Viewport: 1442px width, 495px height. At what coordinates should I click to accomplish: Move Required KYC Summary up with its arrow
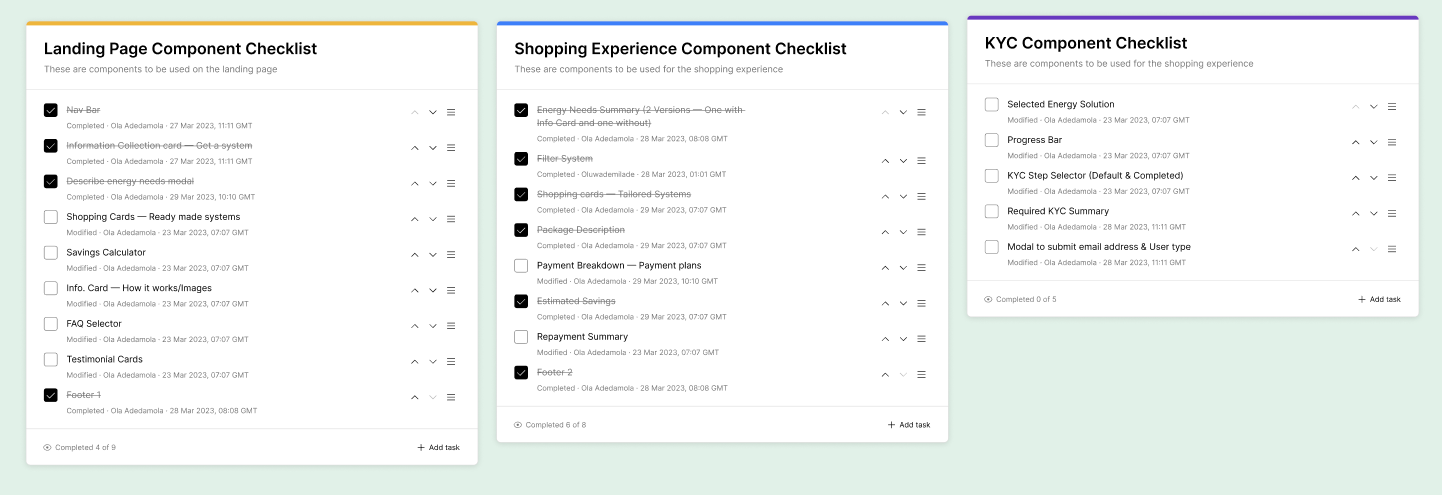(x=1356, y=213)
